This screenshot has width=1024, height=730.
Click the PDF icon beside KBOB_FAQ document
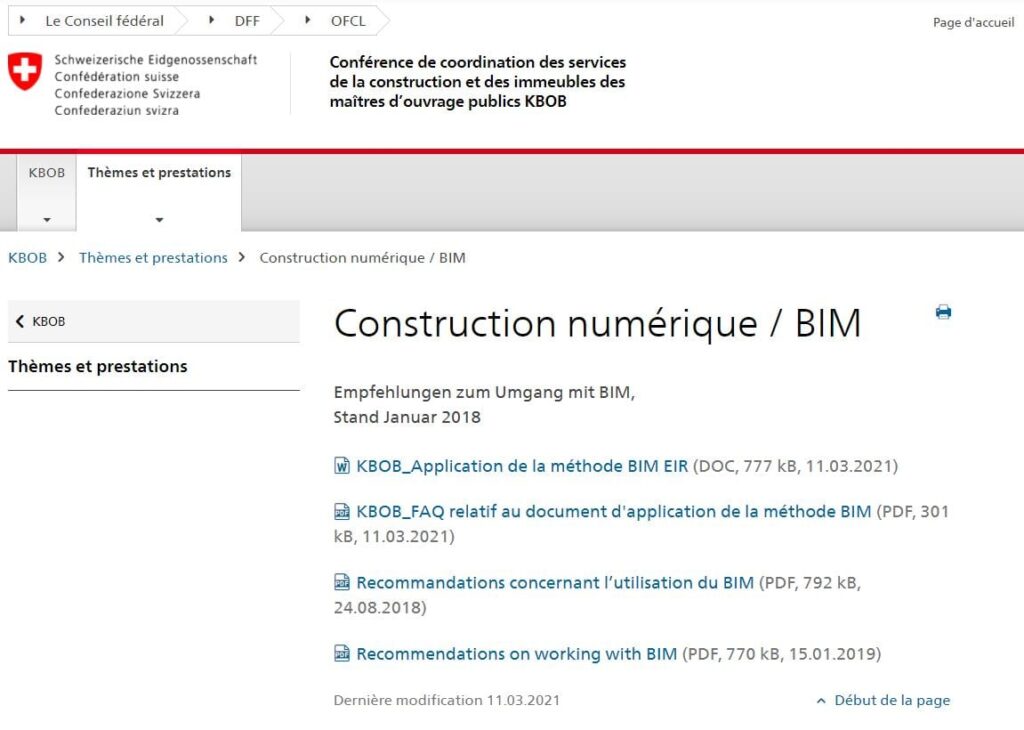tap(342, 511)
